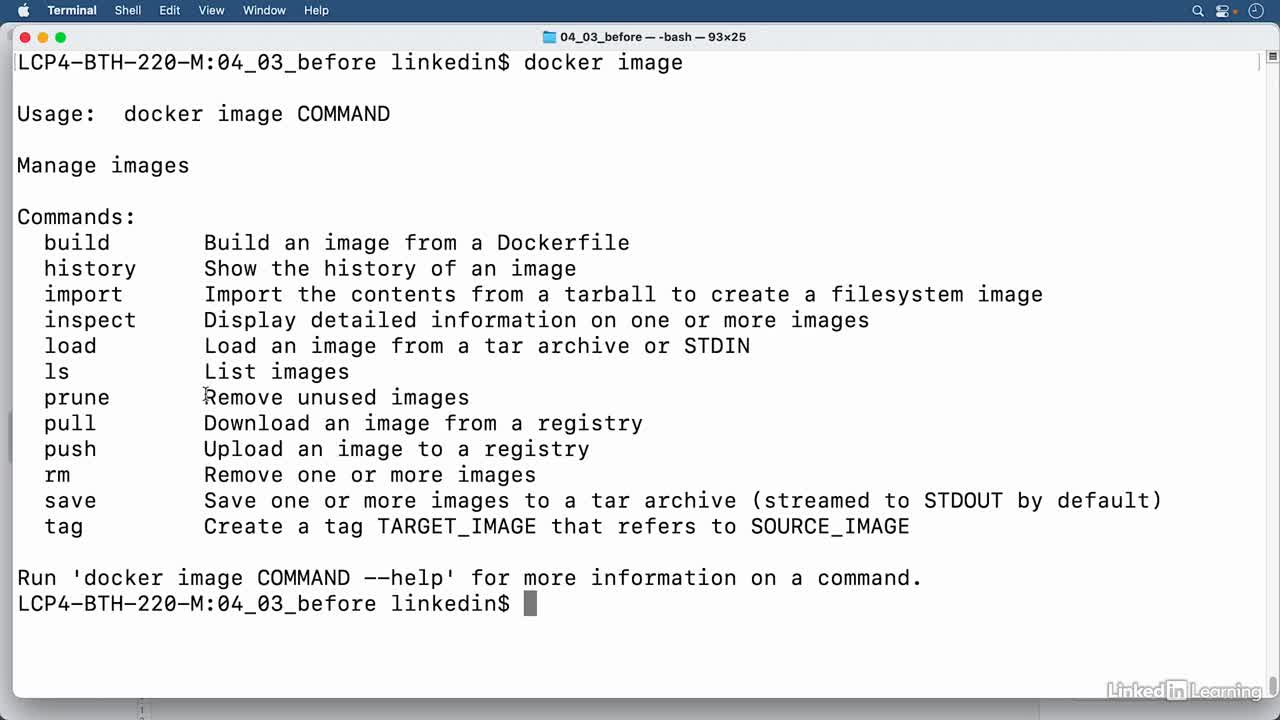Click 'Import the contents from a tarball' line
This screenshot has height=720, width=1280.
click(x=623, y=295)
